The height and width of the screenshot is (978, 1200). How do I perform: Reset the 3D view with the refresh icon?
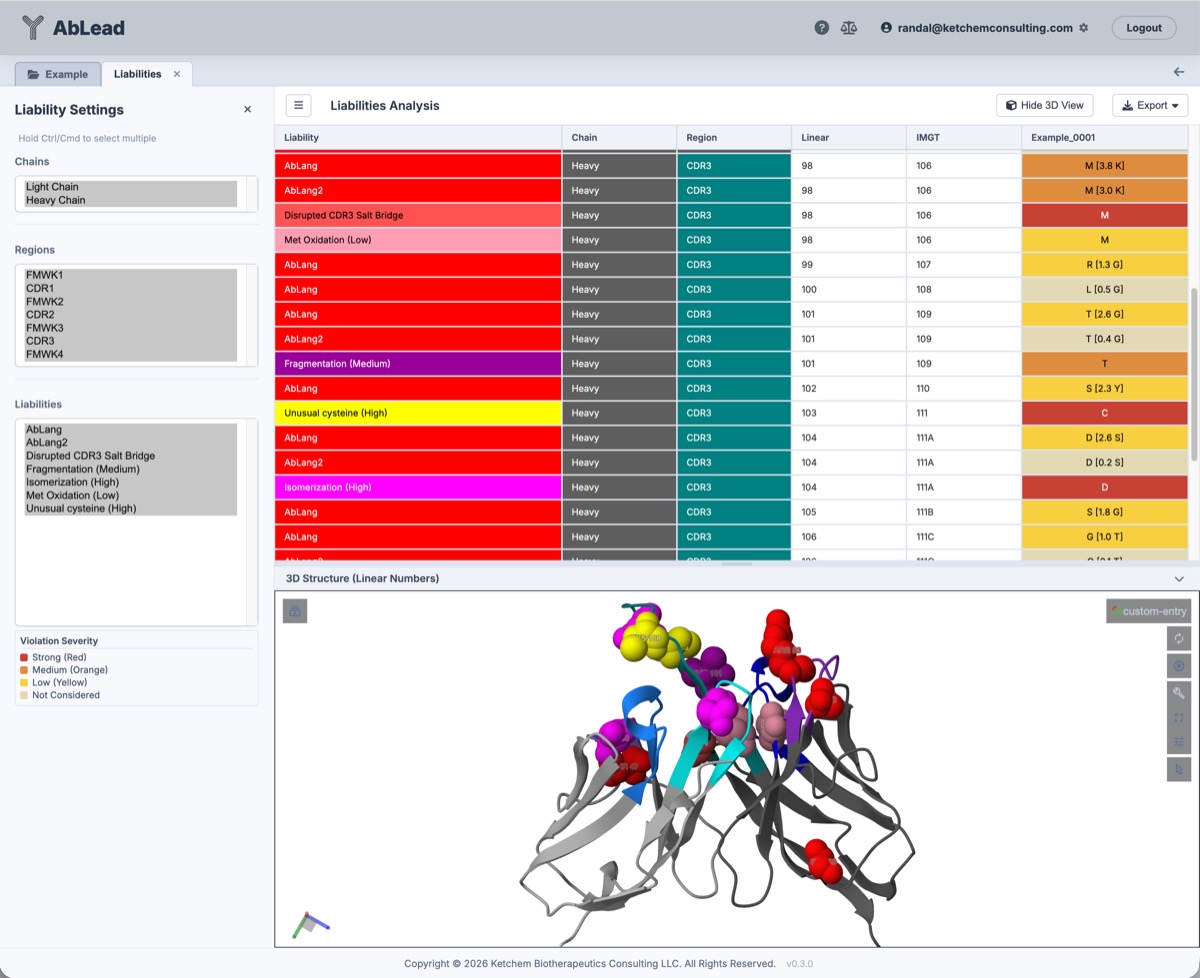[1179, 637]
